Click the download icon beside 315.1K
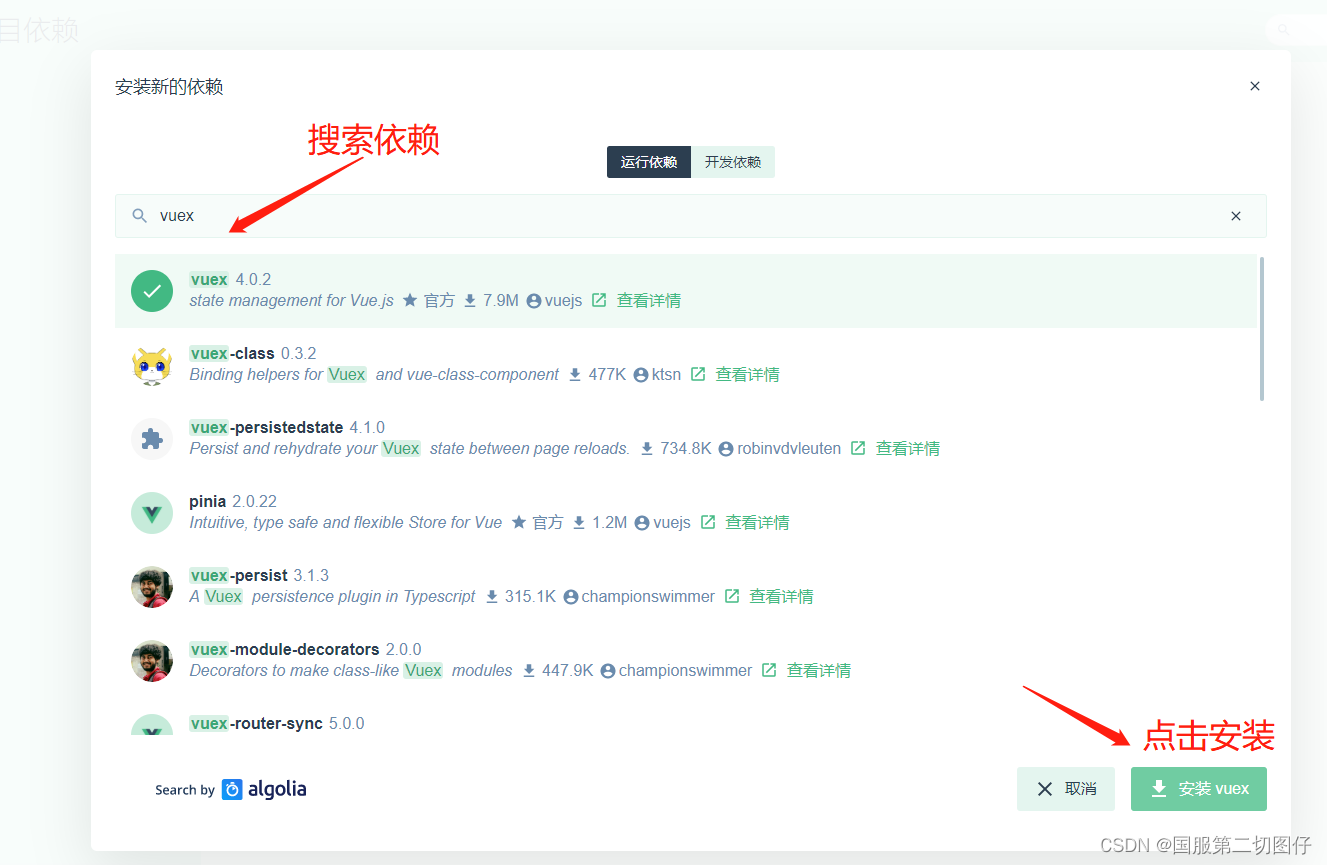This screenshot has height=865, width=1327. pyautogui.click(x=492, y=596)
